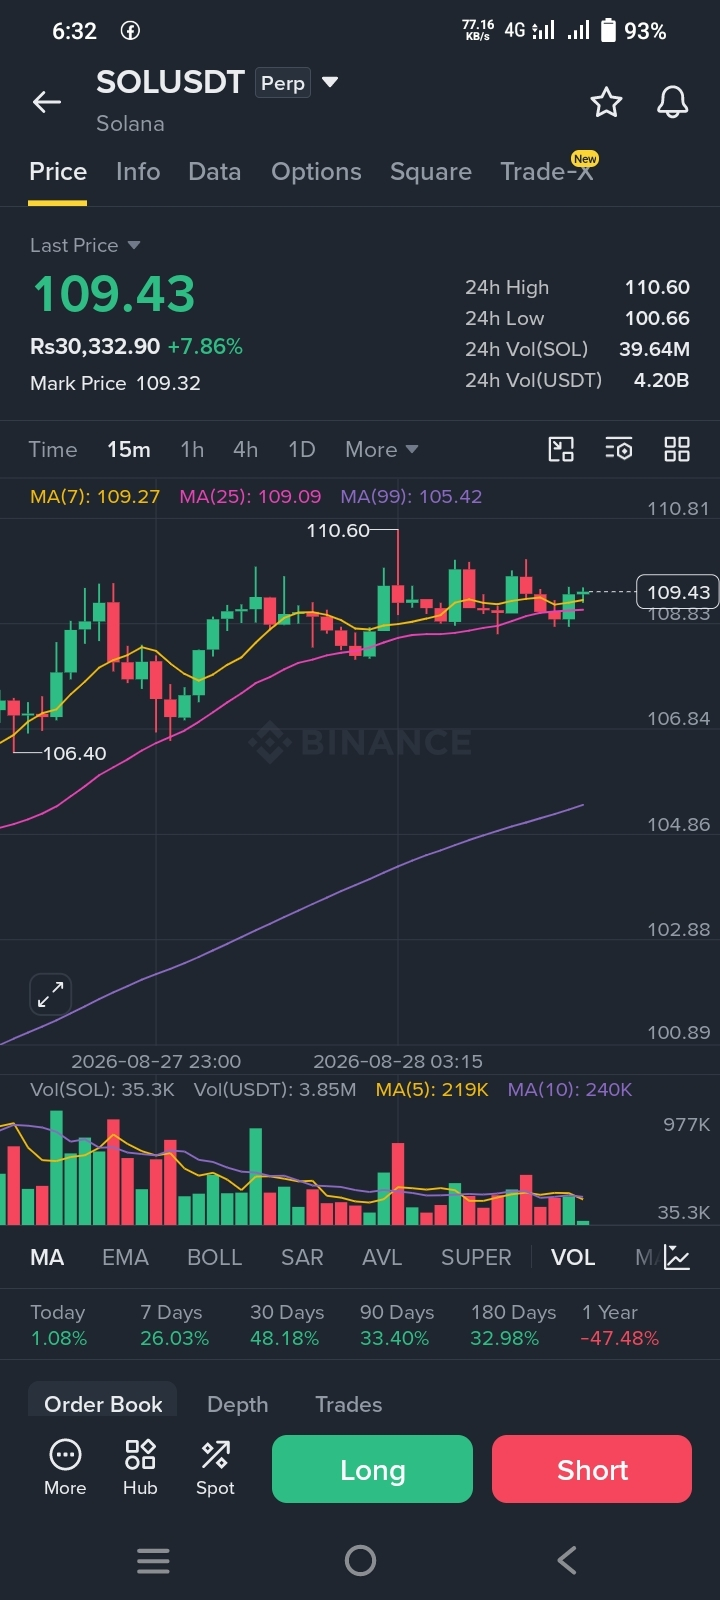720x1600 pixels.
Task: Select the 1D chart interval
Action: [x=302, y=450]
